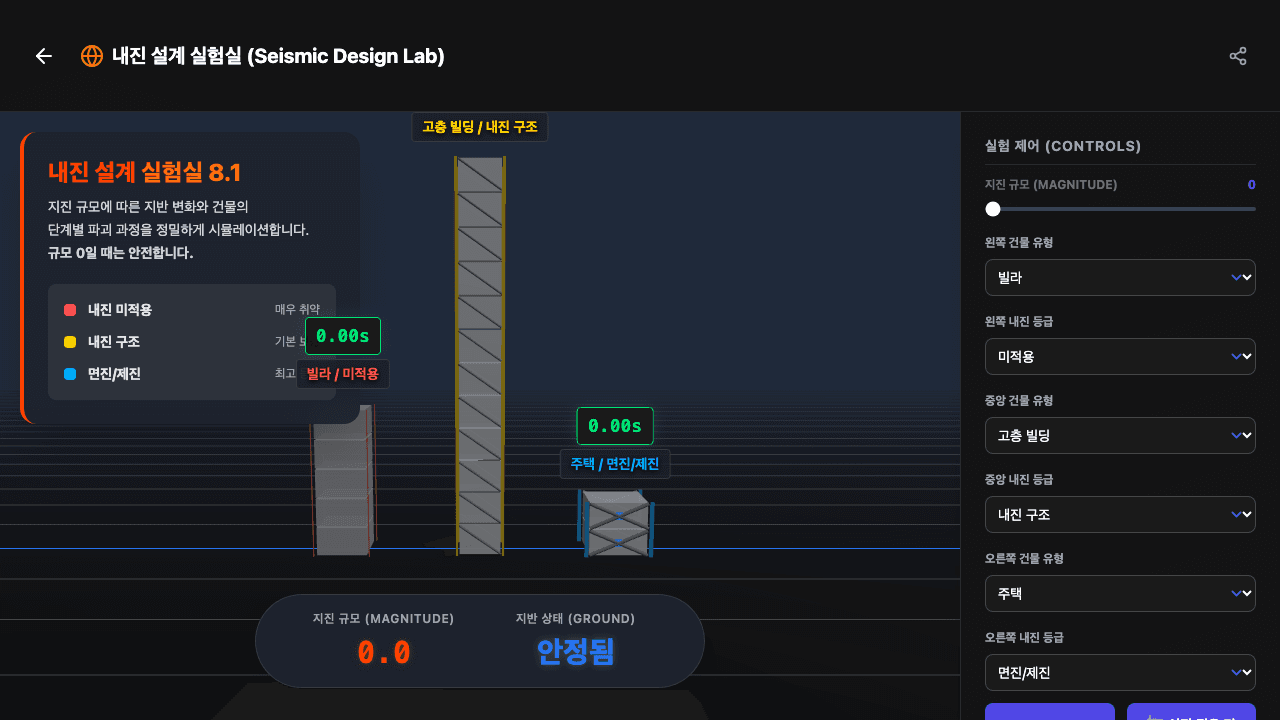Select the 고층 빌딩 / 내진 구조 label

click(x=480, y=127)
